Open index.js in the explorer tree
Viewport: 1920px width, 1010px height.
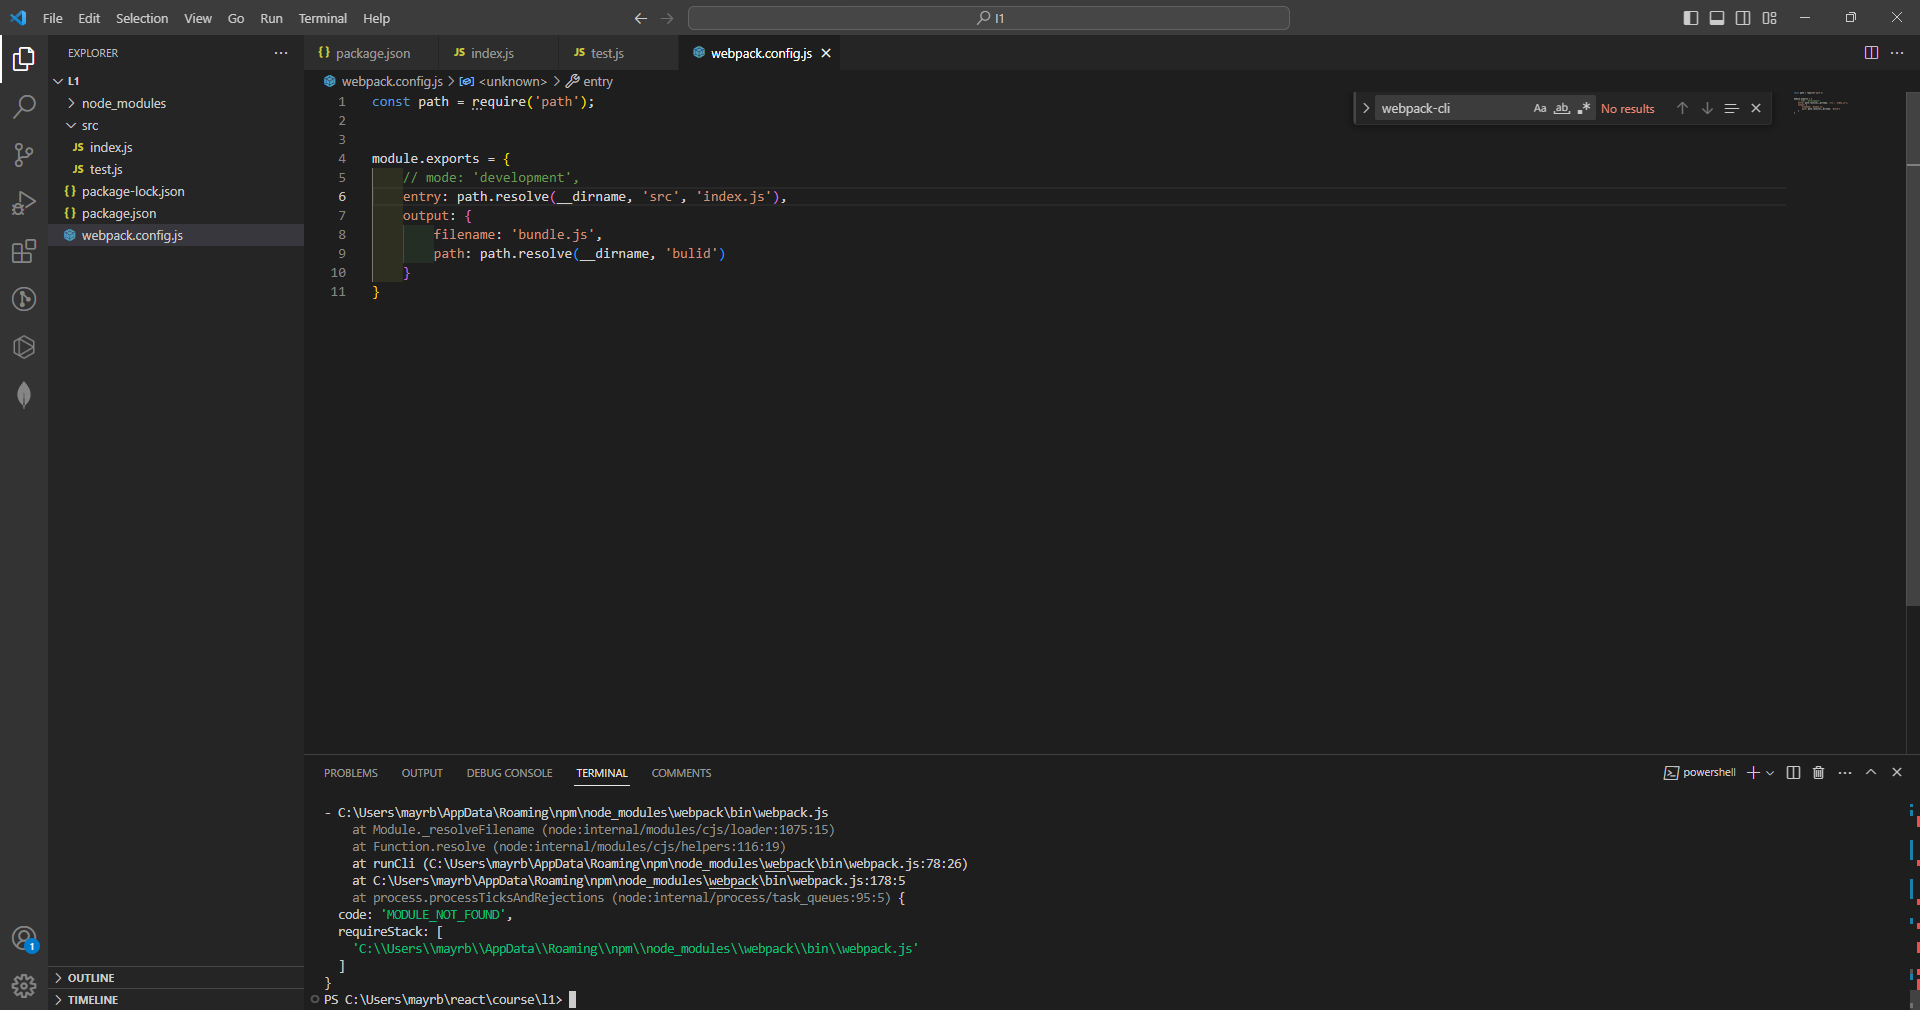[x=176, y=147]
